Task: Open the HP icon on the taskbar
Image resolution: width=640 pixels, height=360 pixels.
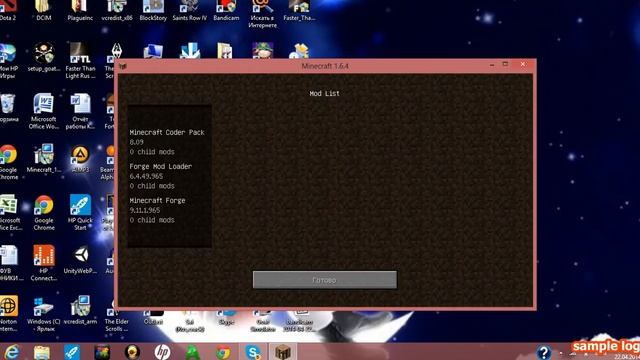Action: pyautogui.click(x=162, y=352)
